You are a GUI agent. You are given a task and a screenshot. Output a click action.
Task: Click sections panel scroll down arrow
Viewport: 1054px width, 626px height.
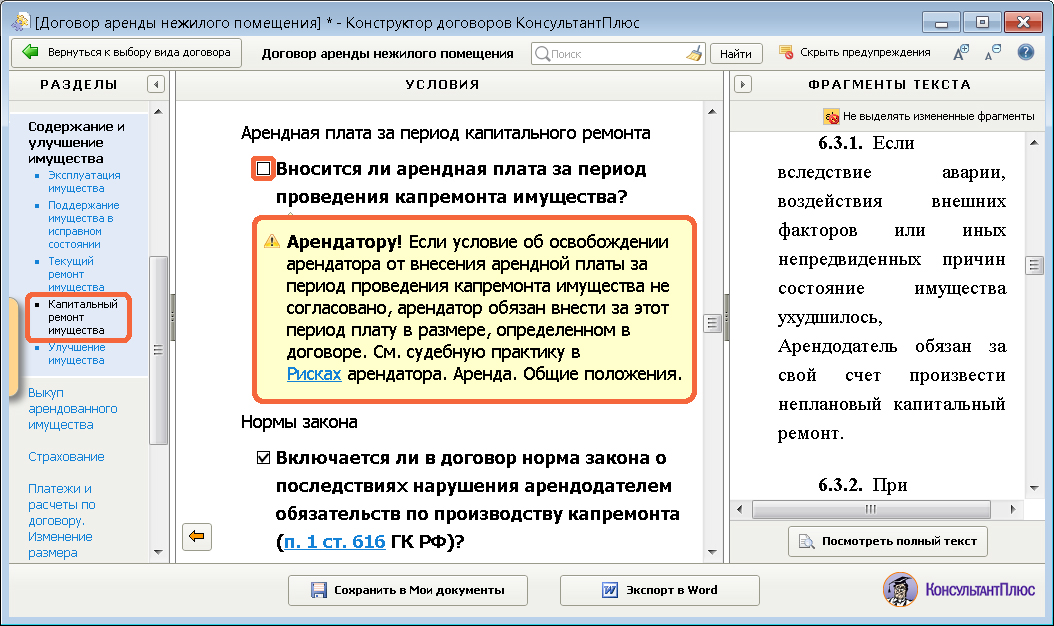coord(159,553)
